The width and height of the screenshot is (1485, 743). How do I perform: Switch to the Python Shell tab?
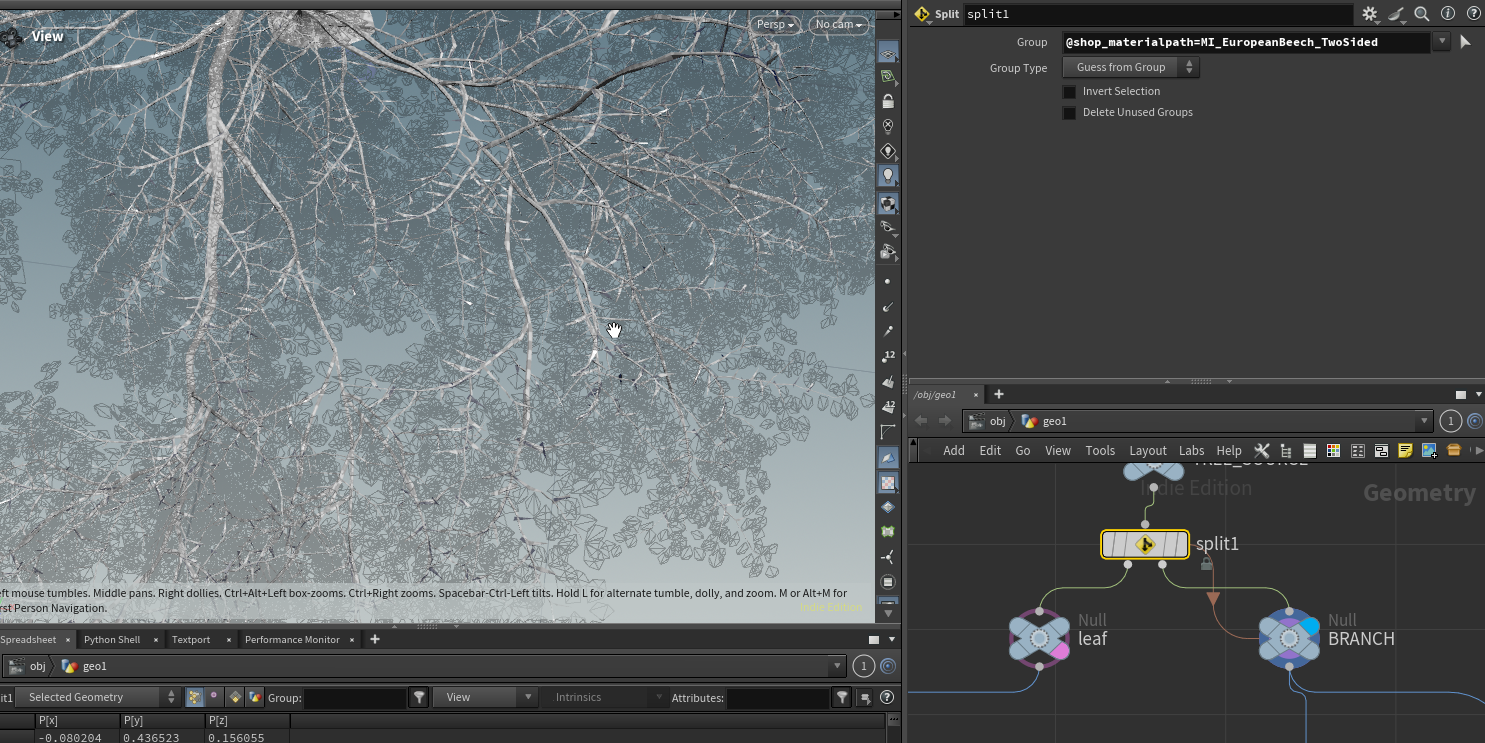(x=112, y=639)
